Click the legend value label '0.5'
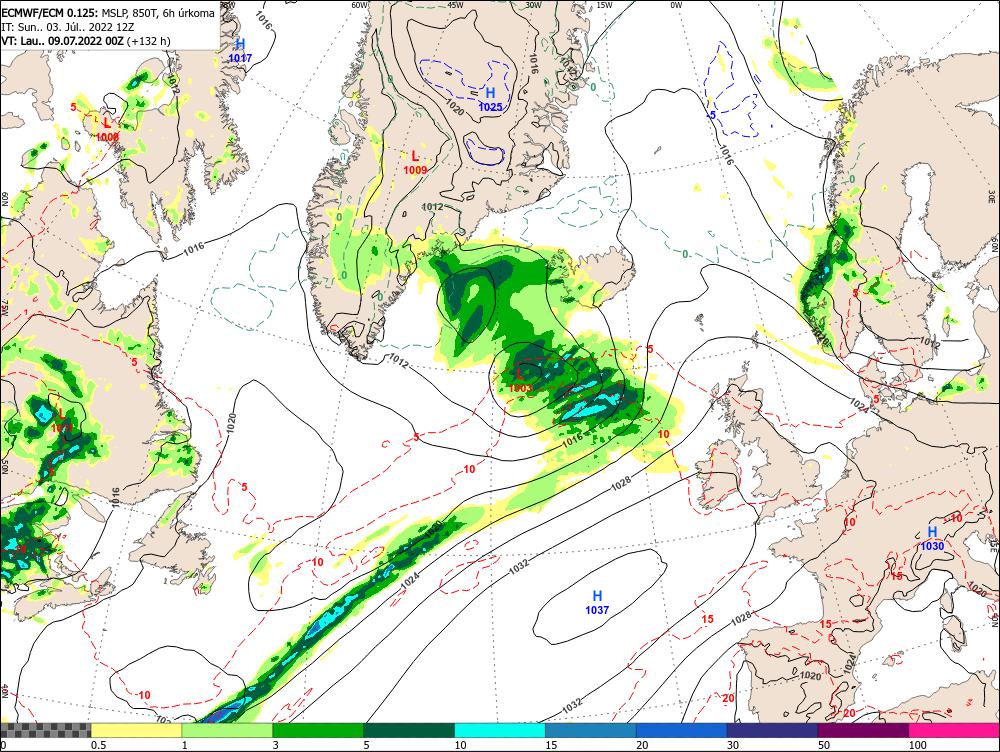 (98, 745)
